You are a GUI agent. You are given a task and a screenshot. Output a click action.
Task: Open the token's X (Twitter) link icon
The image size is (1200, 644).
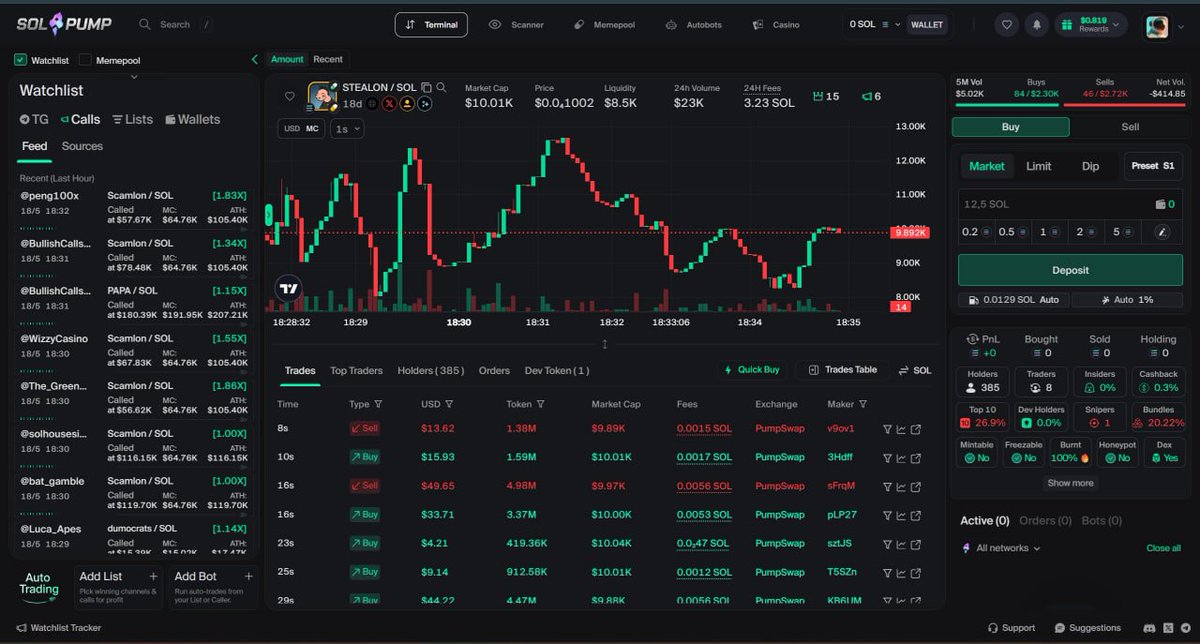point(390,103)
